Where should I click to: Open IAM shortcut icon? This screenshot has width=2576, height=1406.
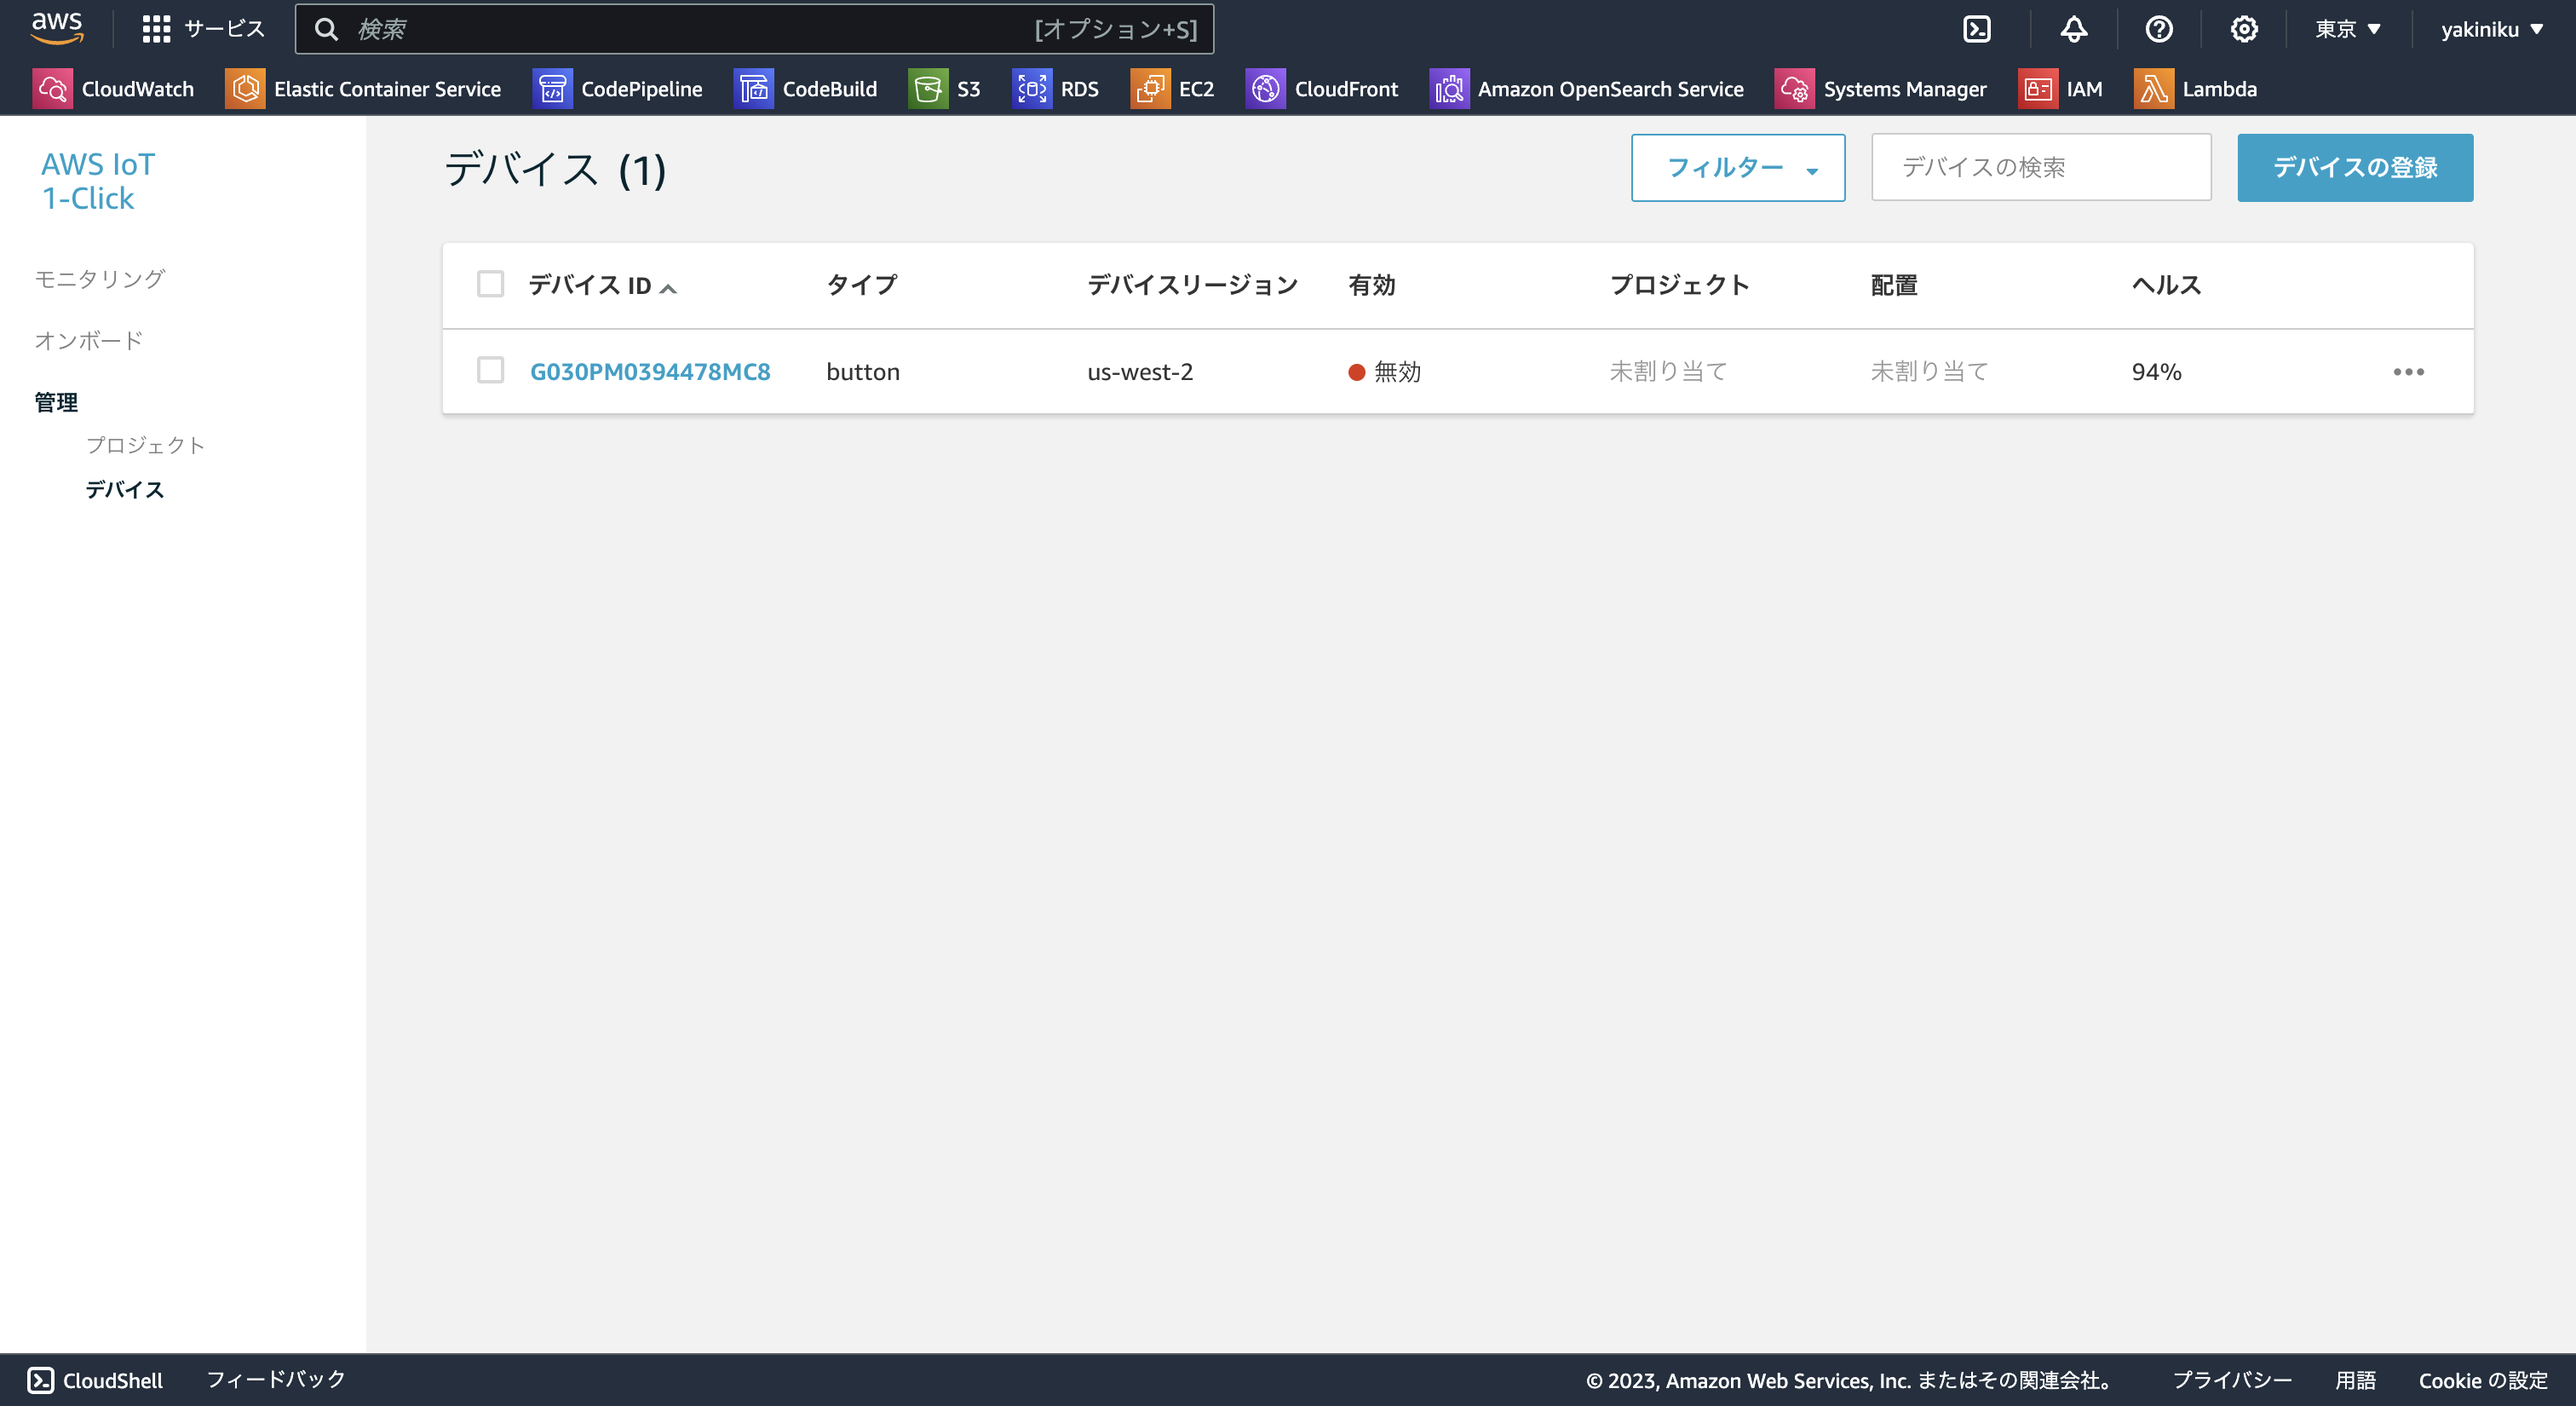2038,89
